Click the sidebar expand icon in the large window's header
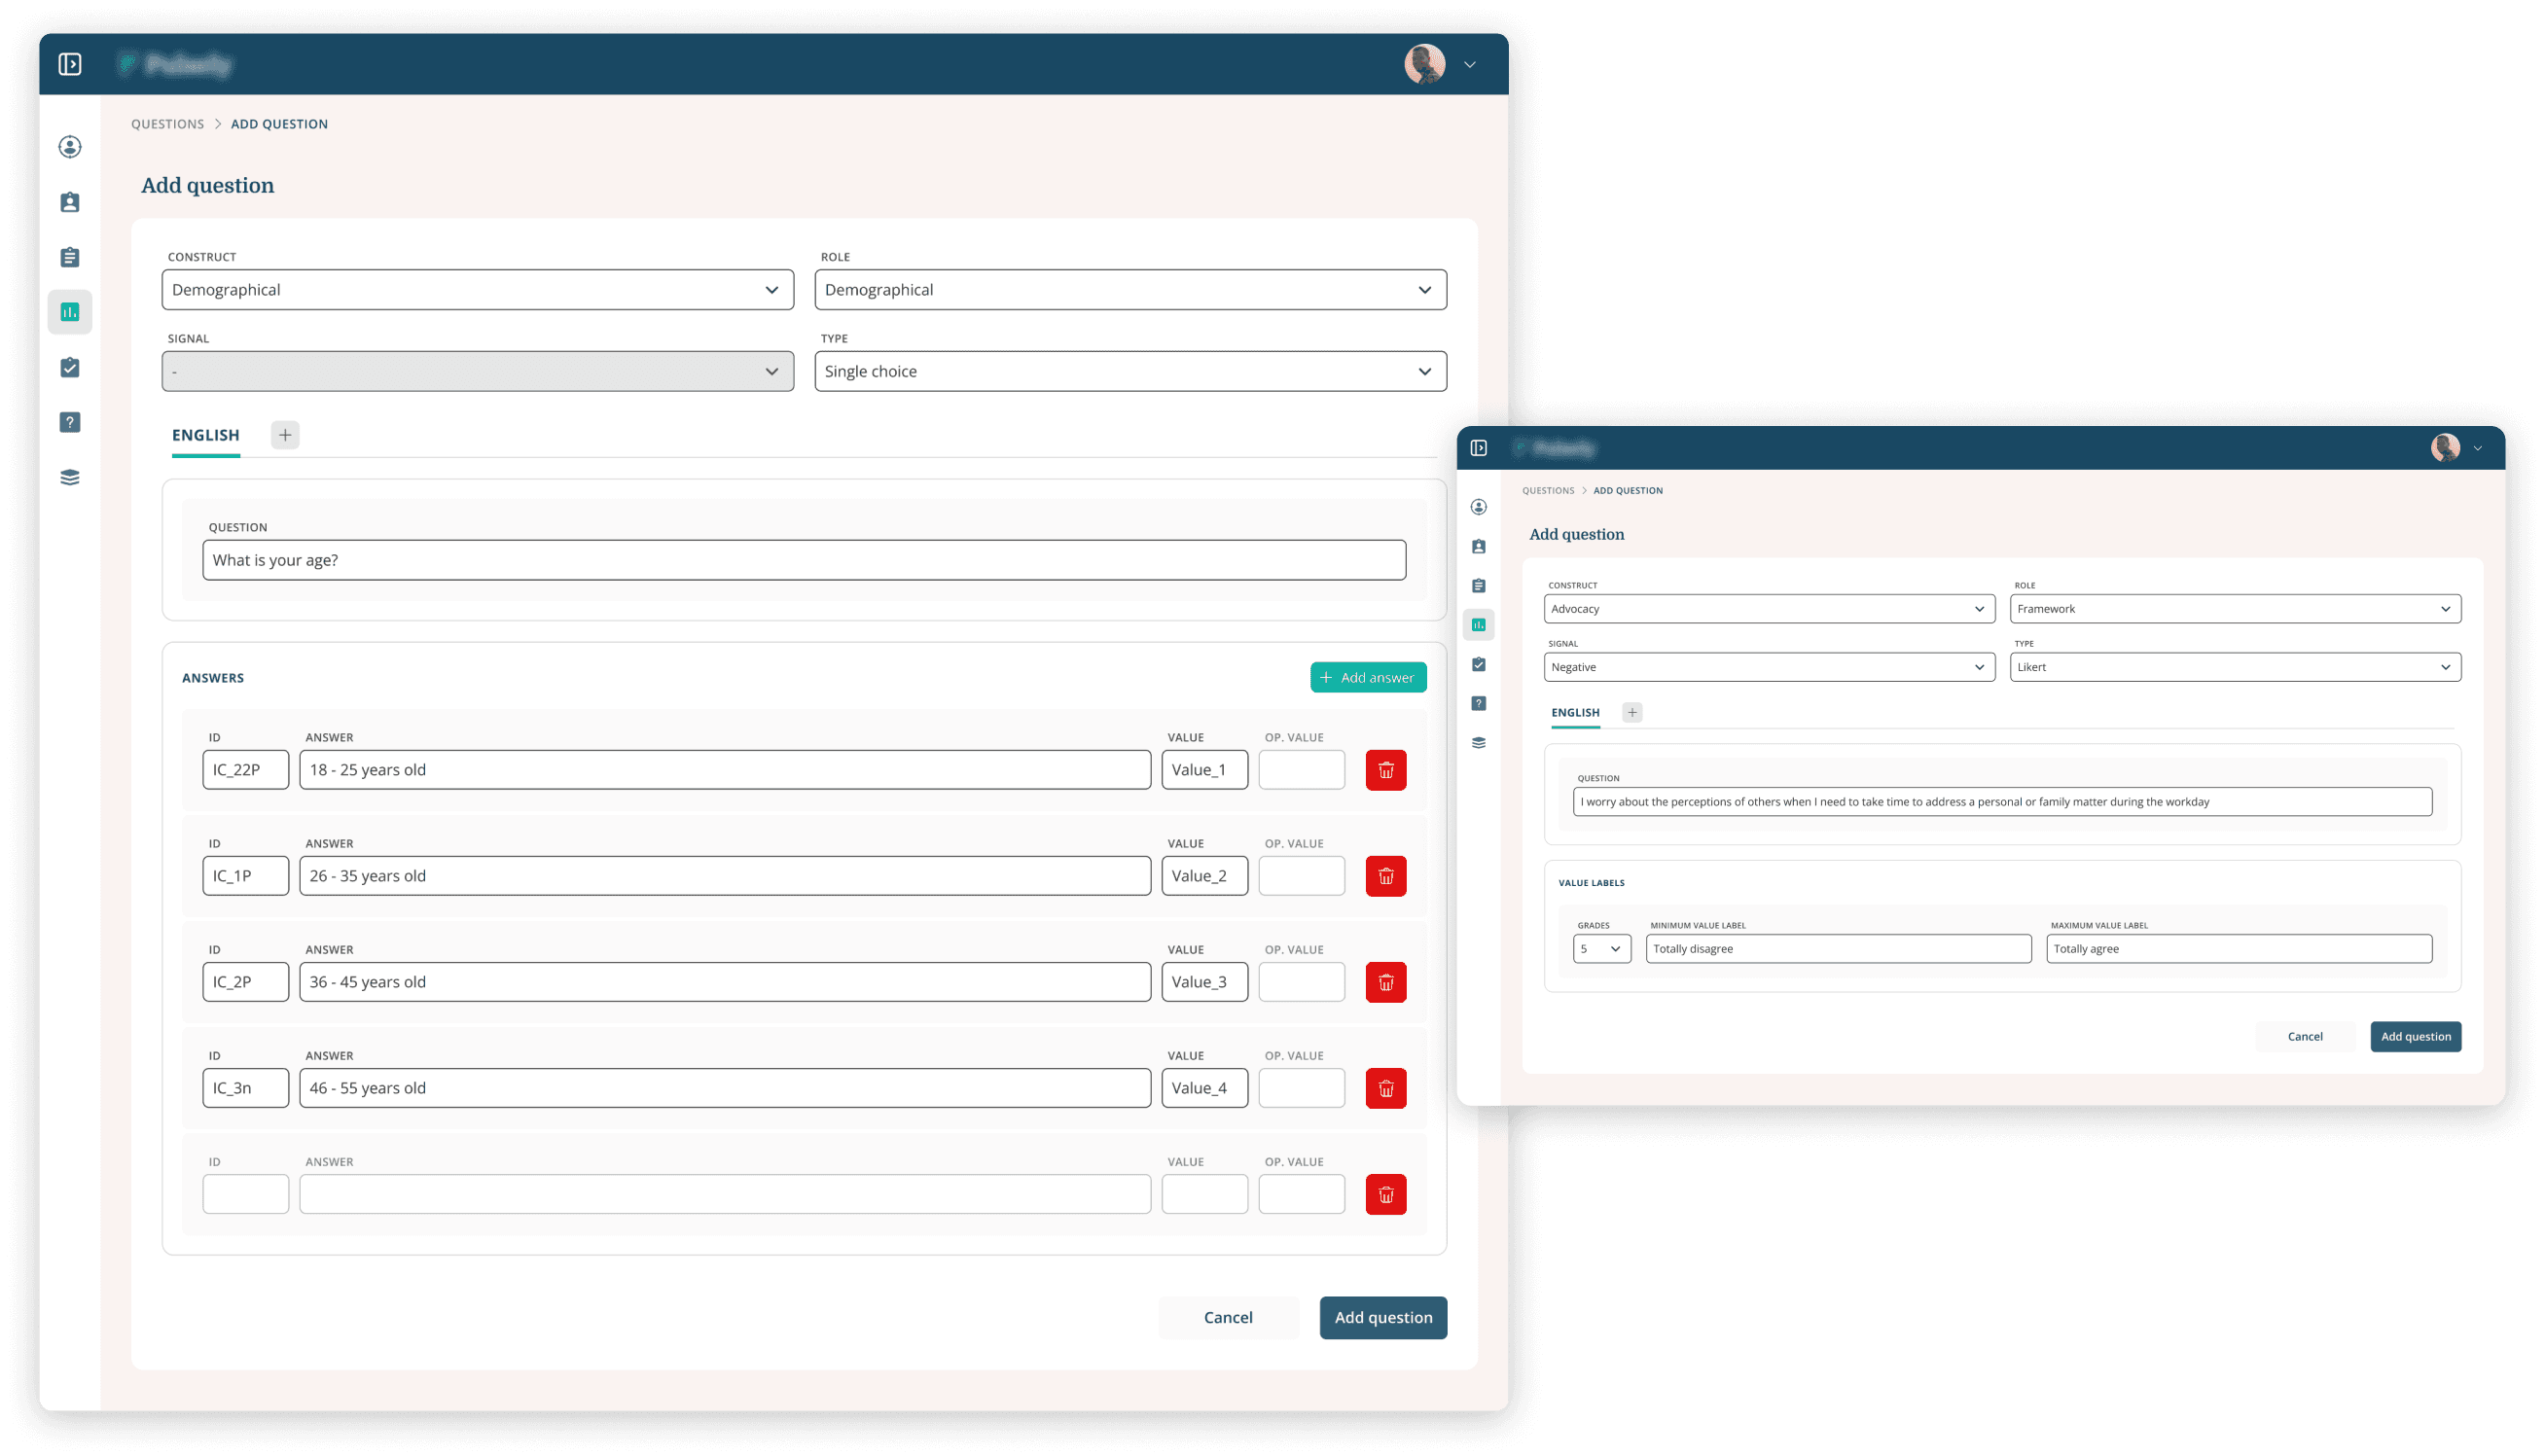 70,64
